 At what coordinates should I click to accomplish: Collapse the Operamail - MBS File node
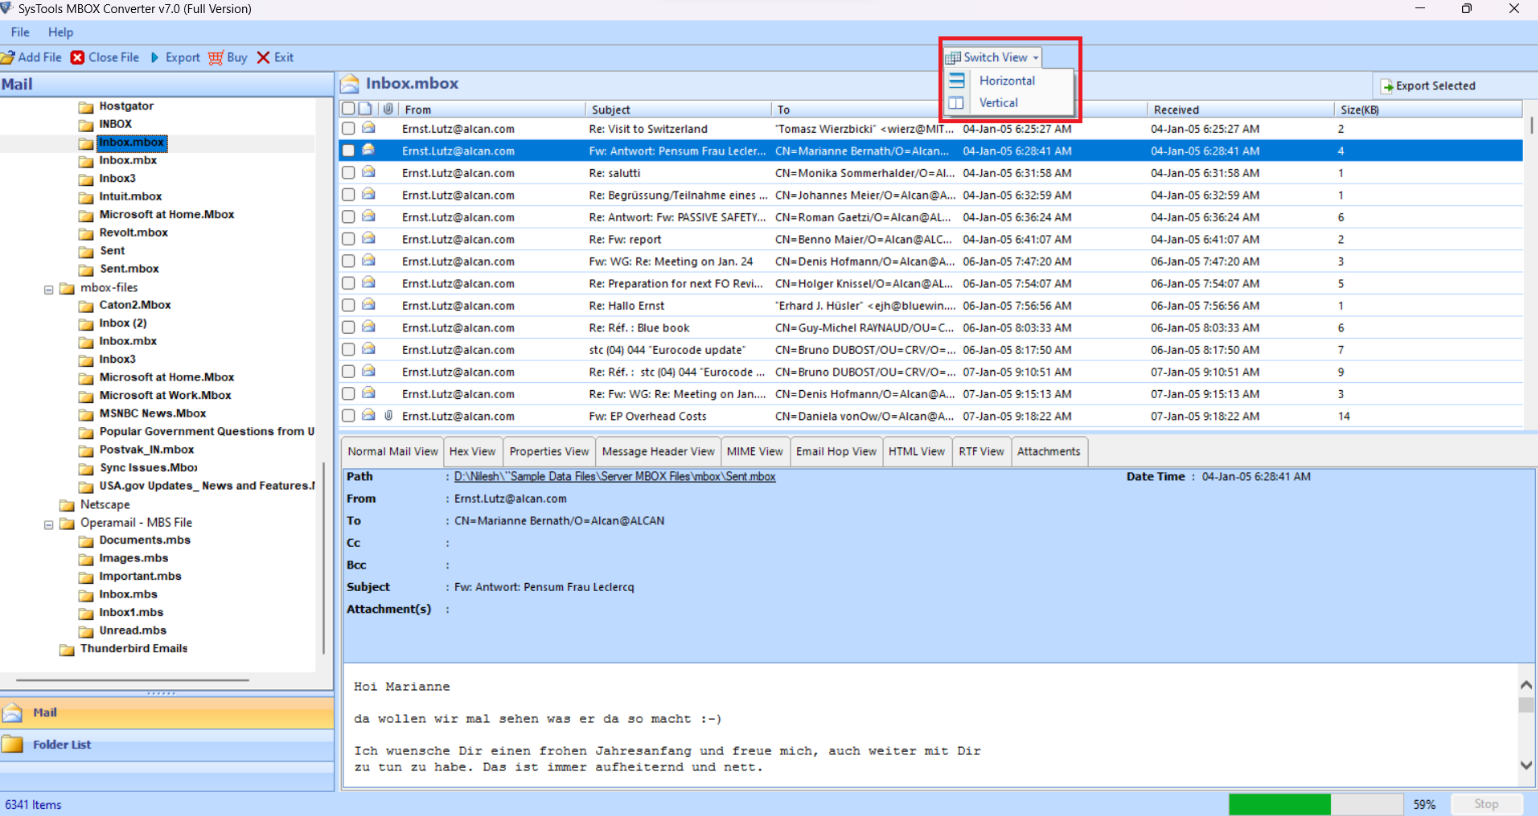tap(48, 522)
